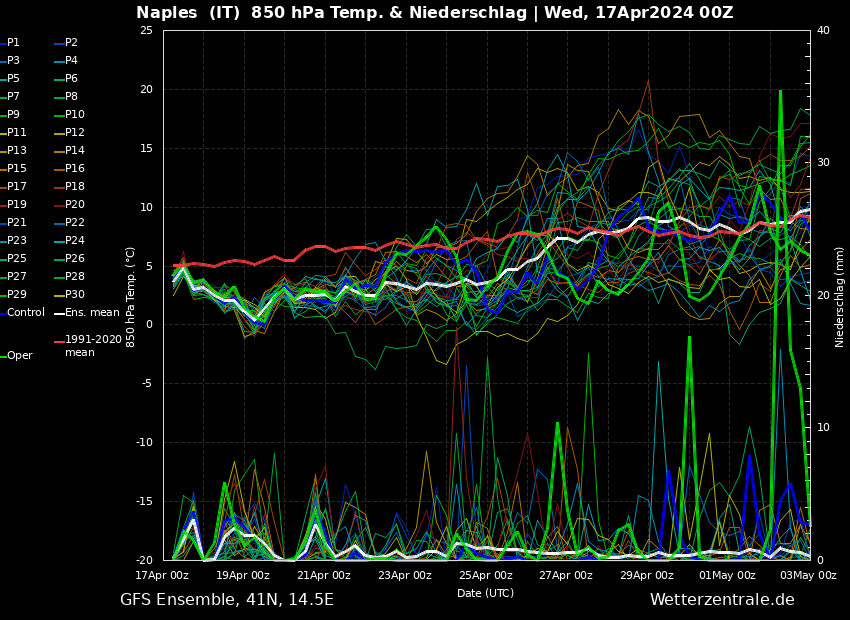This screenshot has width=850, height=620.
Task: Click the 17Apr 00z date tick
Action: point(164,576)
